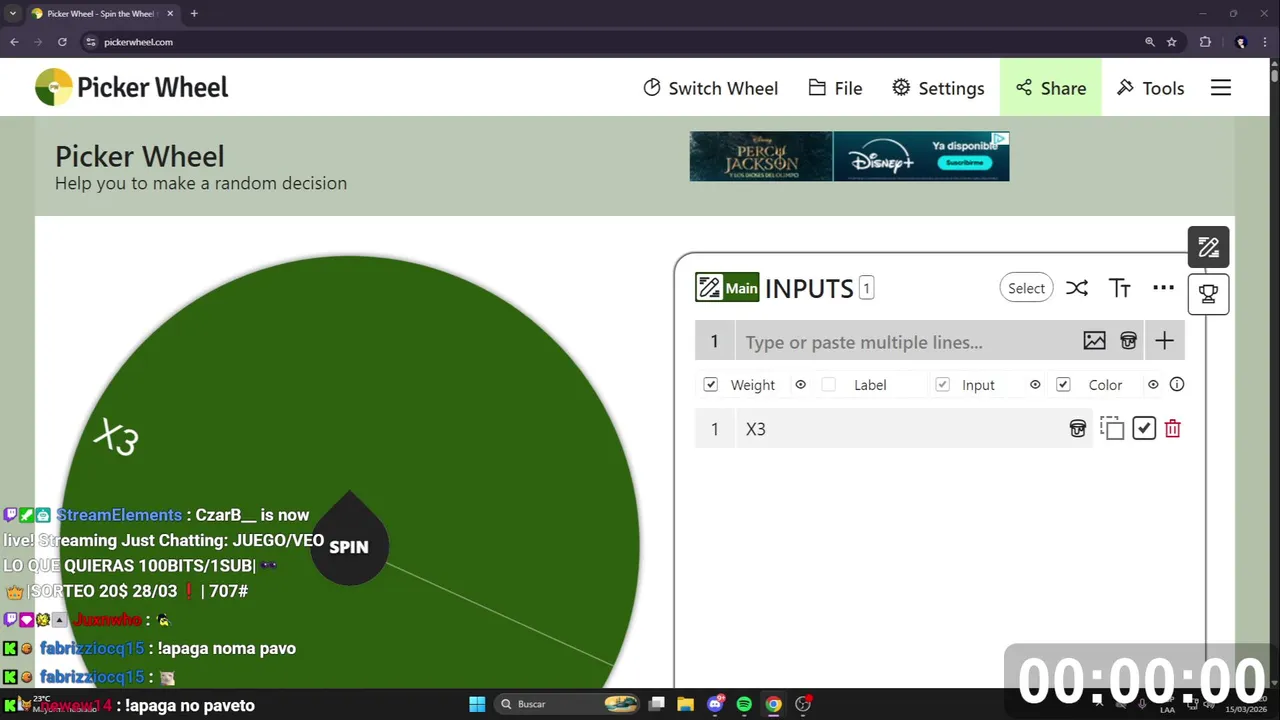
Task: Open the Settings menu
Action: coord(938,88)
